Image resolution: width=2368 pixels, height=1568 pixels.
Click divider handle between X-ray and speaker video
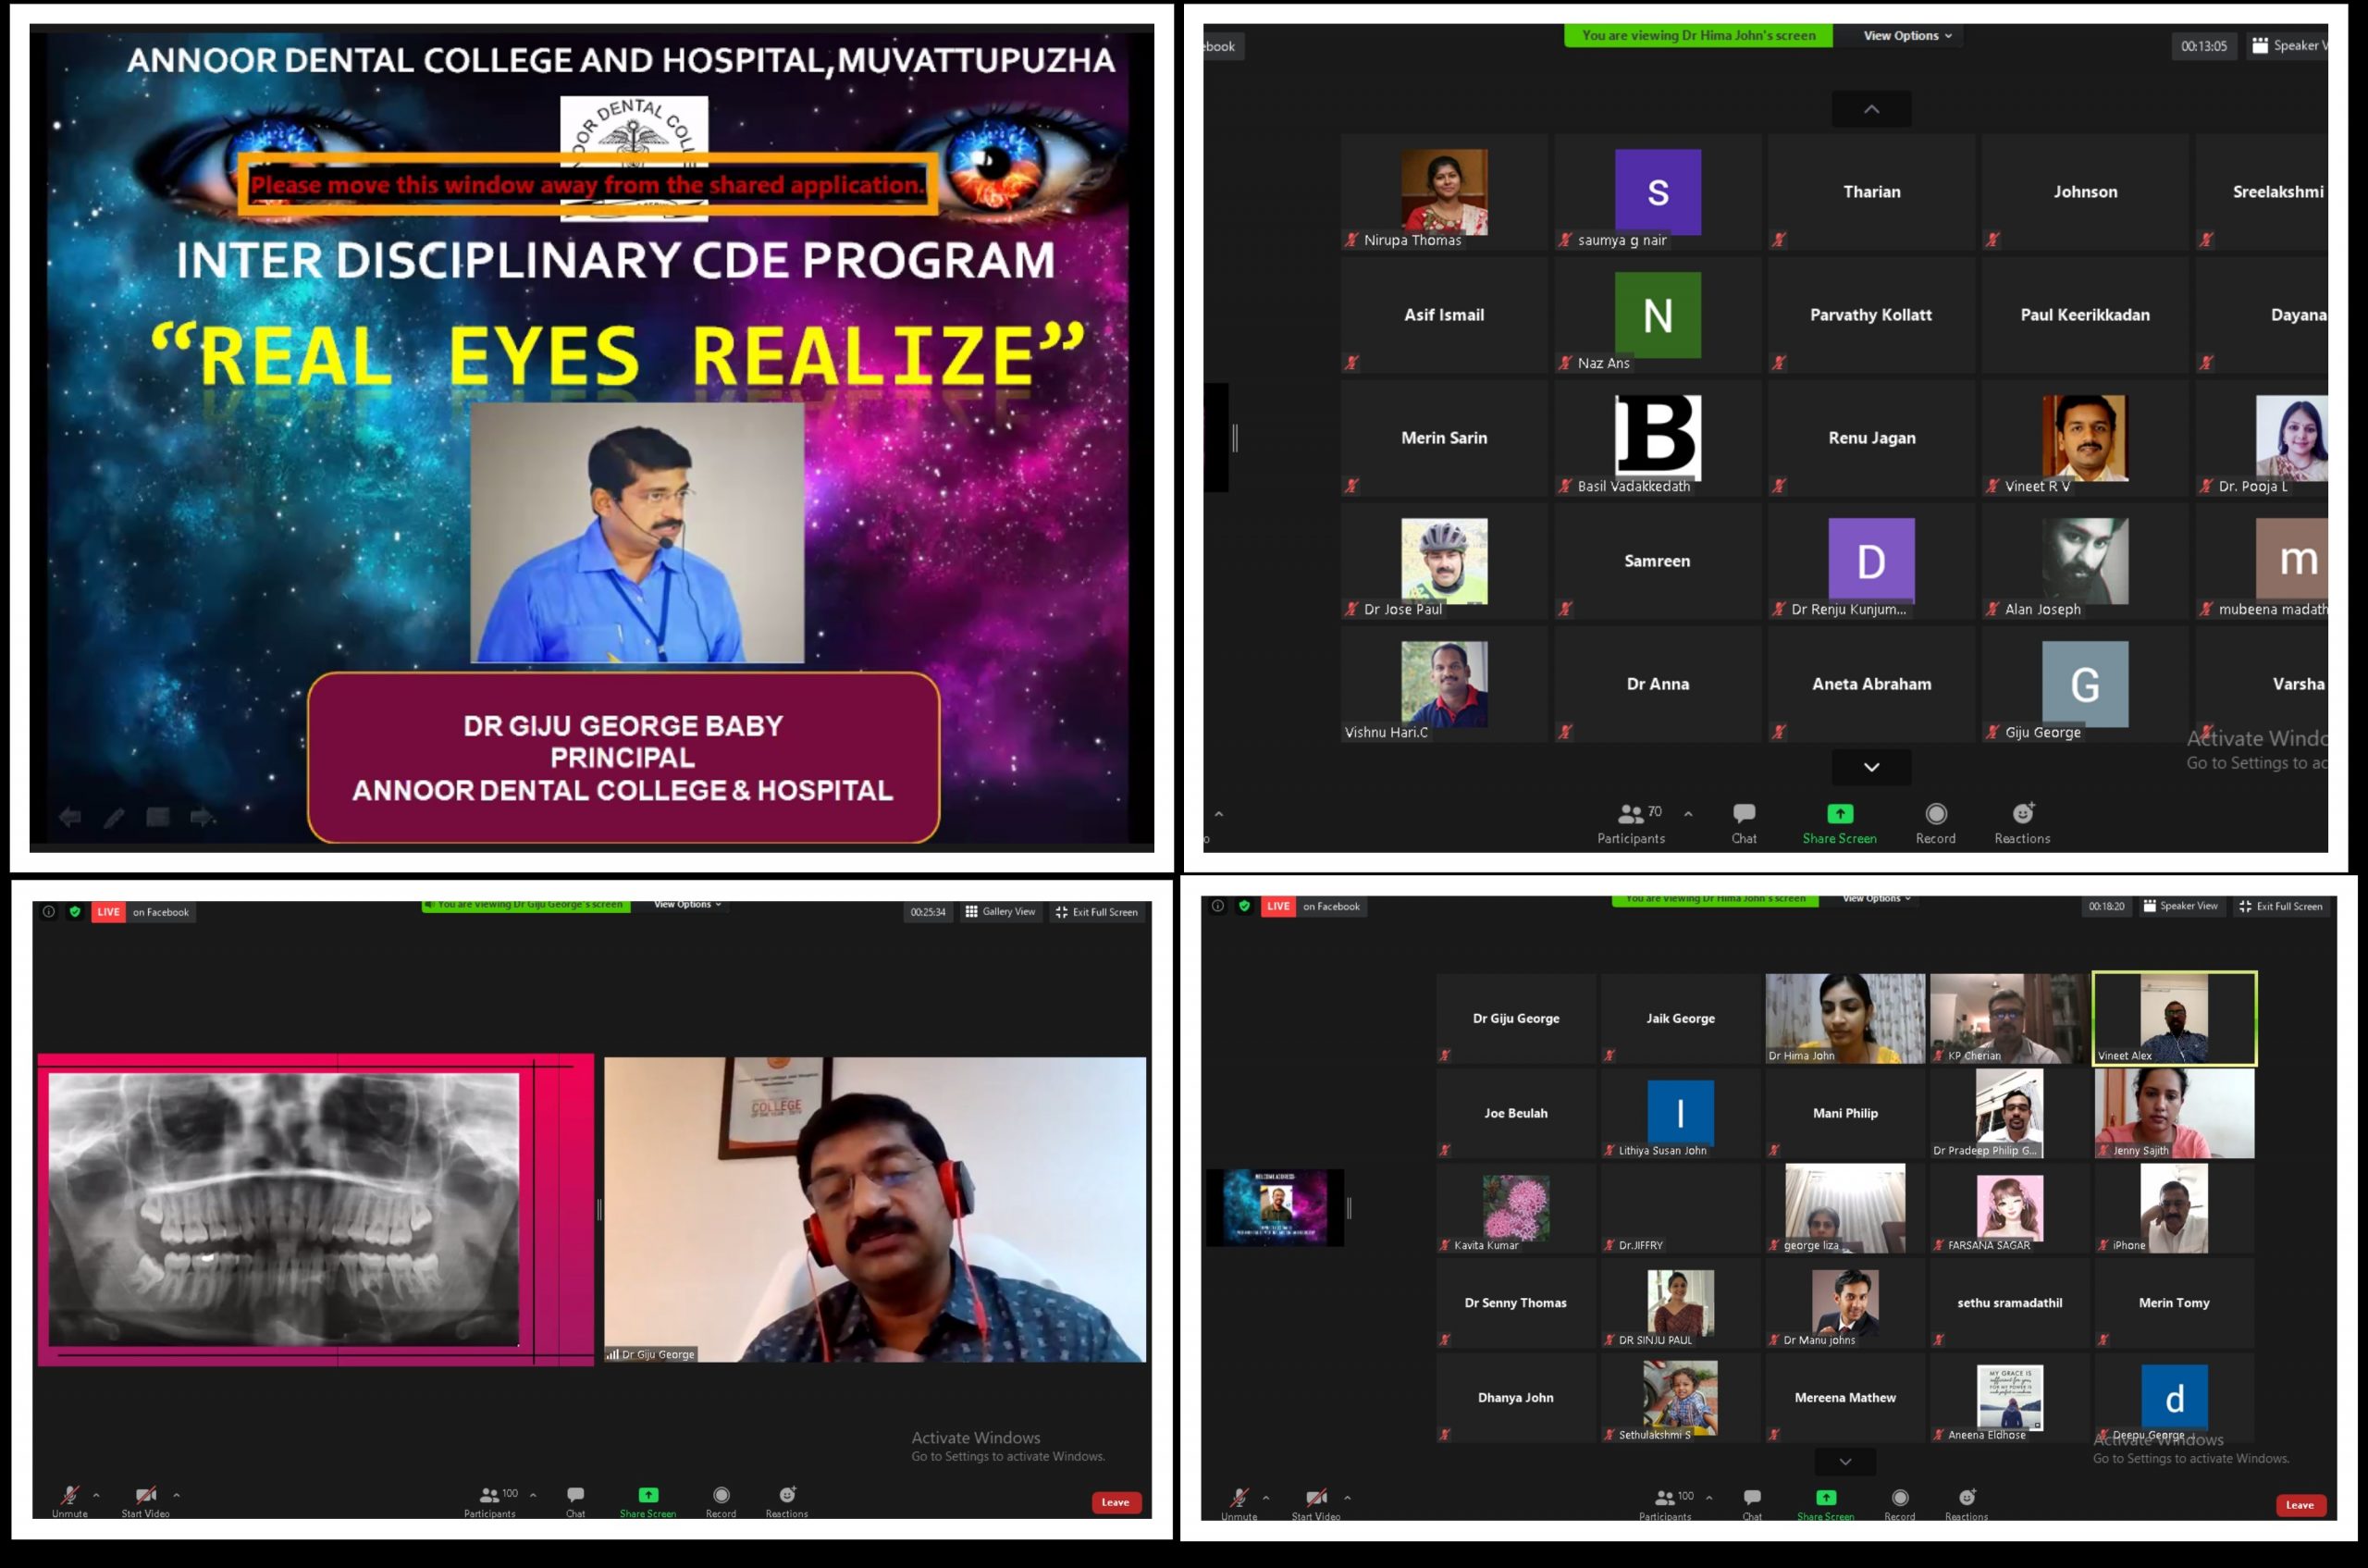pyautogui.click(x=599, y=1210)
